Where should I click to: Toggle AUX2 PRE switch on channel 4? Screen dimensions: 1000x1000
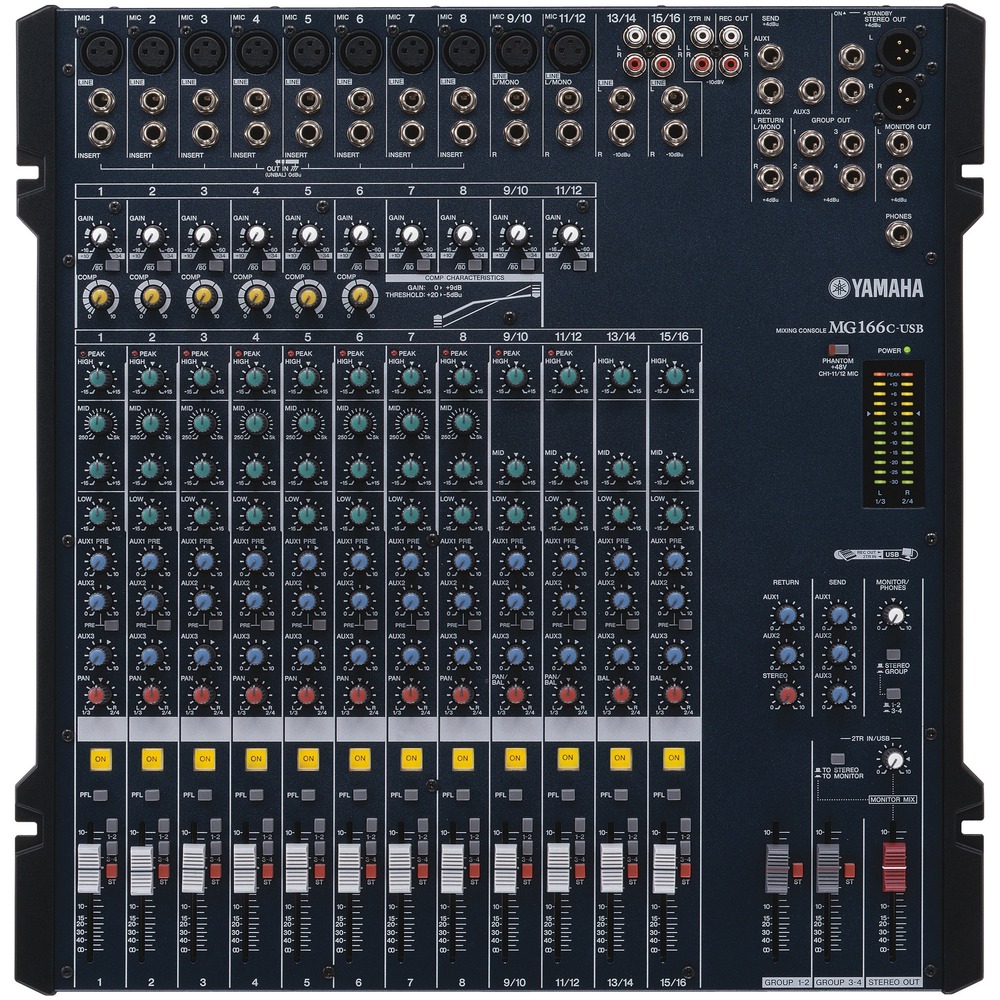pos(268,626)
